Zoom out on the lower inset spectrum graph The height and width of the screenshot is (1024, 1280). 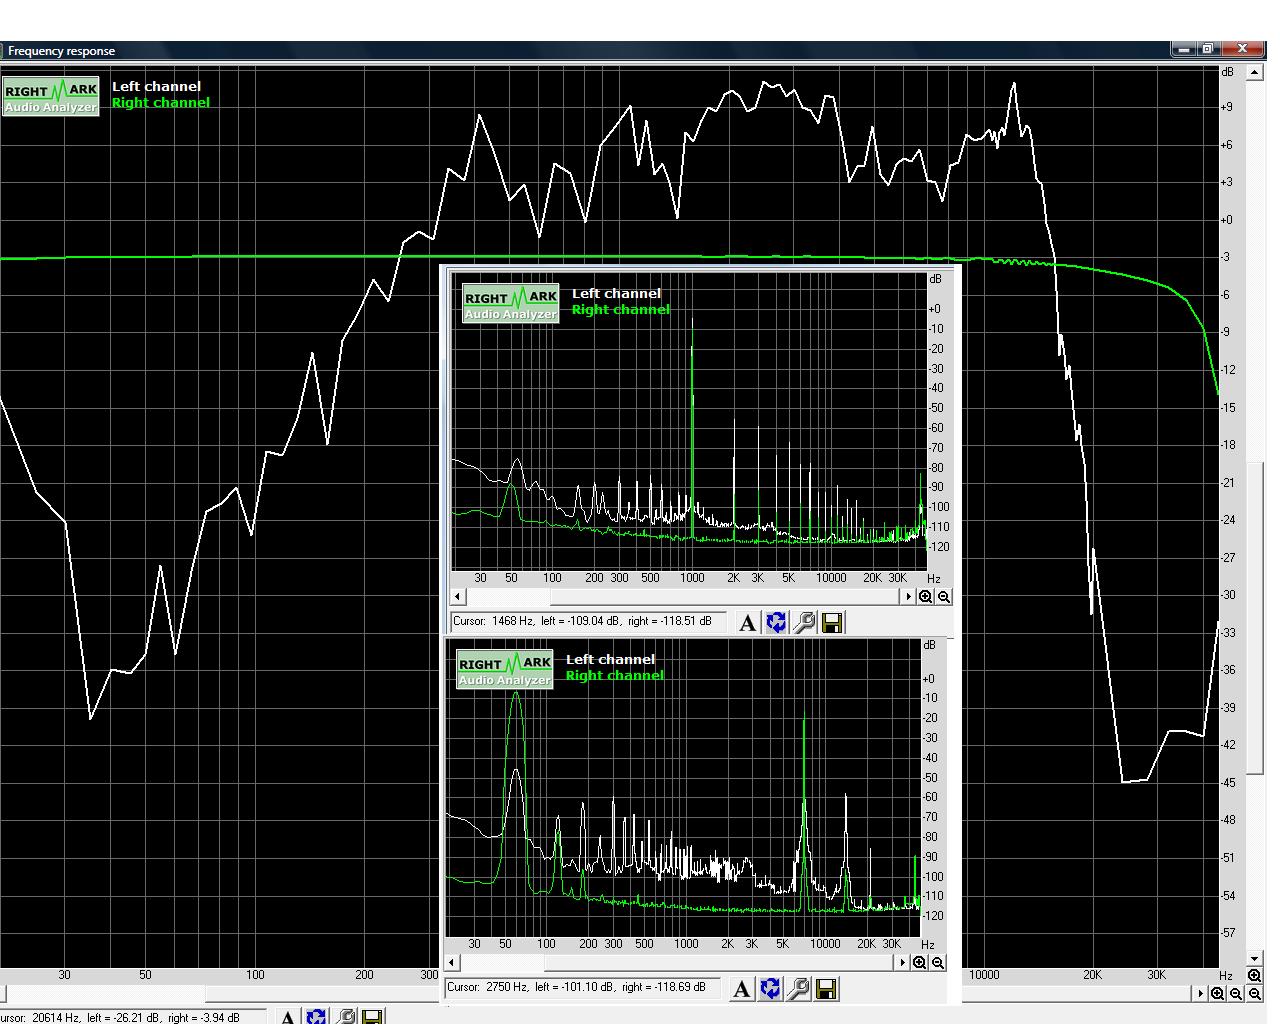pos(938,963)
